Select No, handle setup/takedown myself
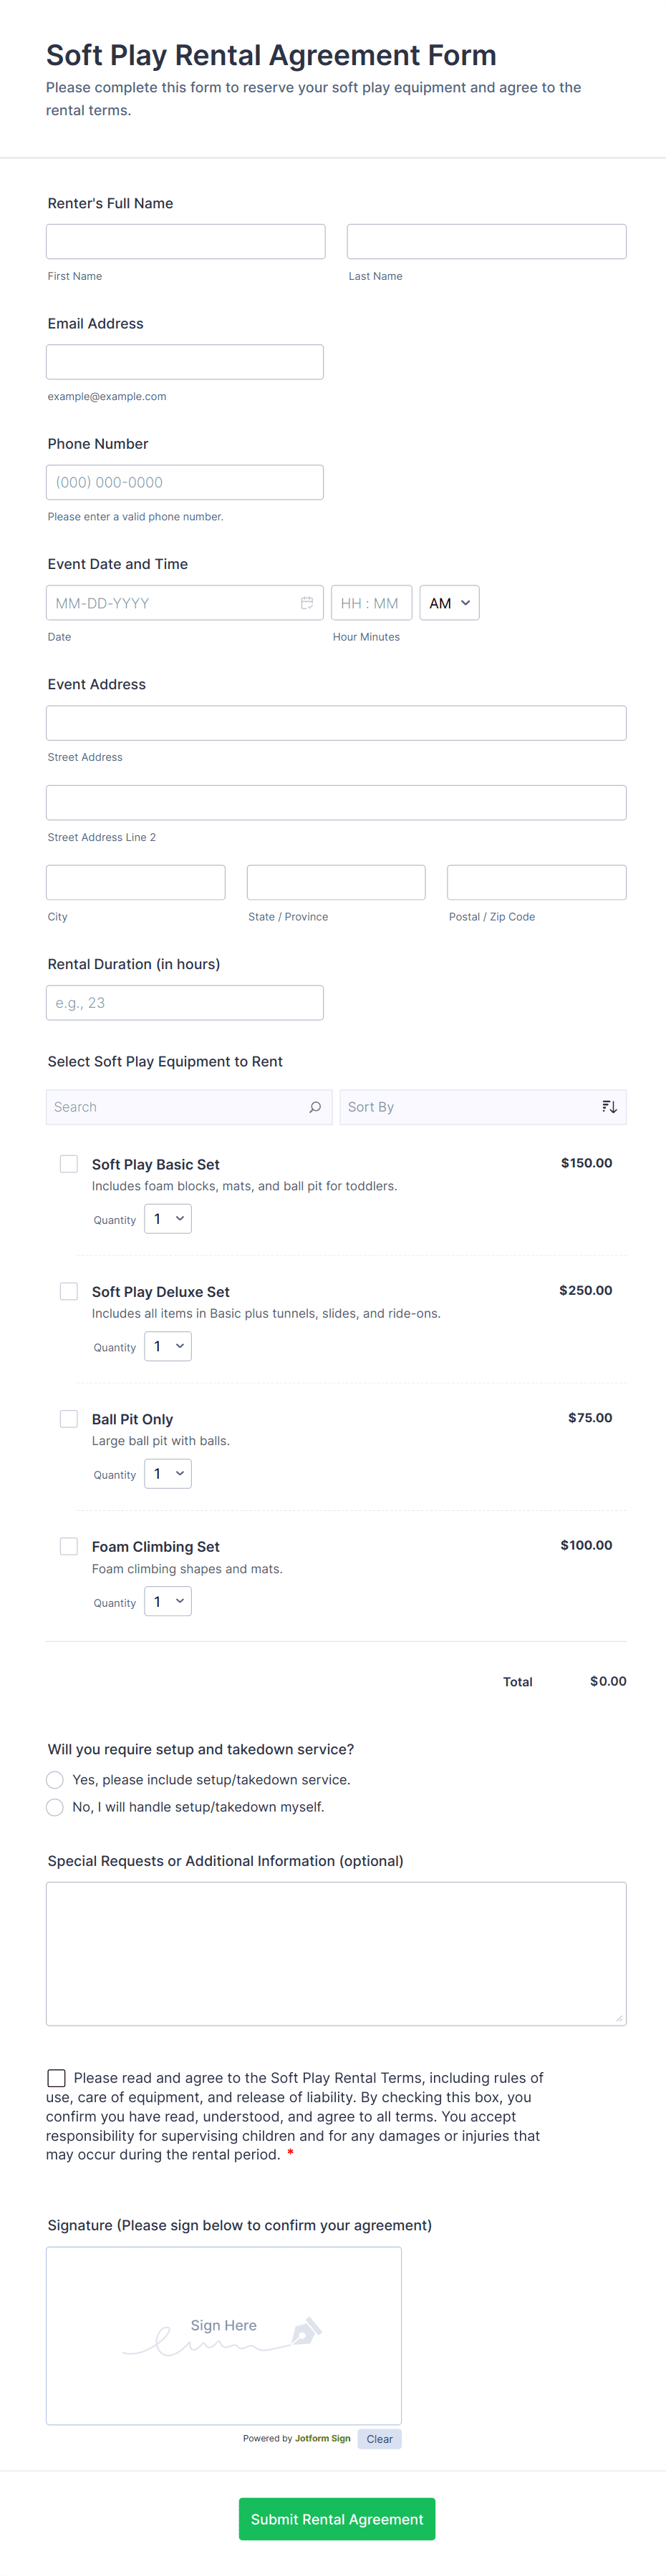The image size is (666, 2576). click(x=55, y=1807)
